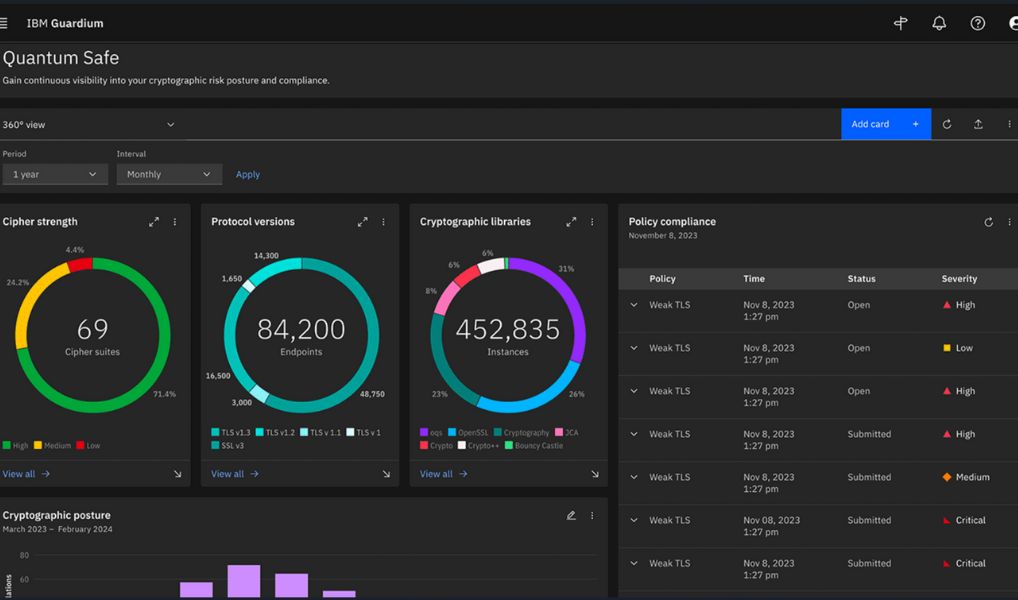
Task: Expand the Weak TLS row dated Nov 08, 2023
Action: (x=634, y=520)
